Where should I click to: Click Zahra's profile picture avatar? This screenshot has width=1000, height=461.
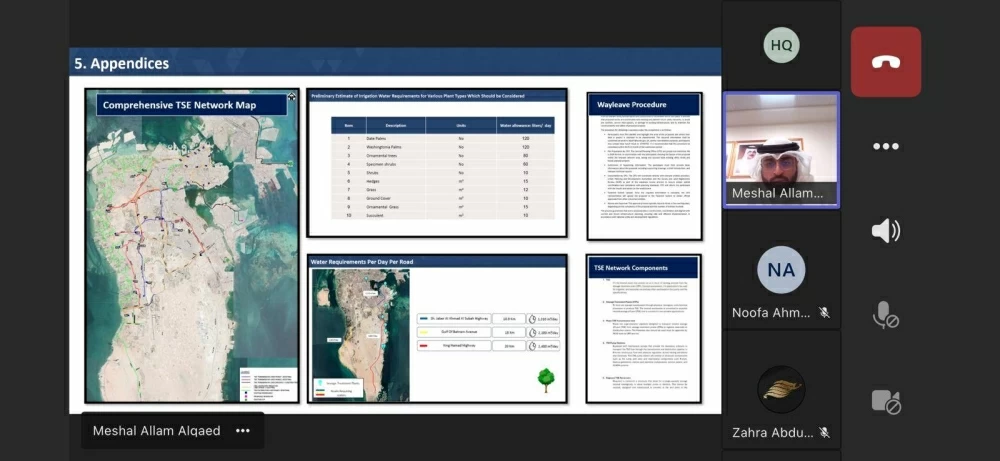coord(781,391)
